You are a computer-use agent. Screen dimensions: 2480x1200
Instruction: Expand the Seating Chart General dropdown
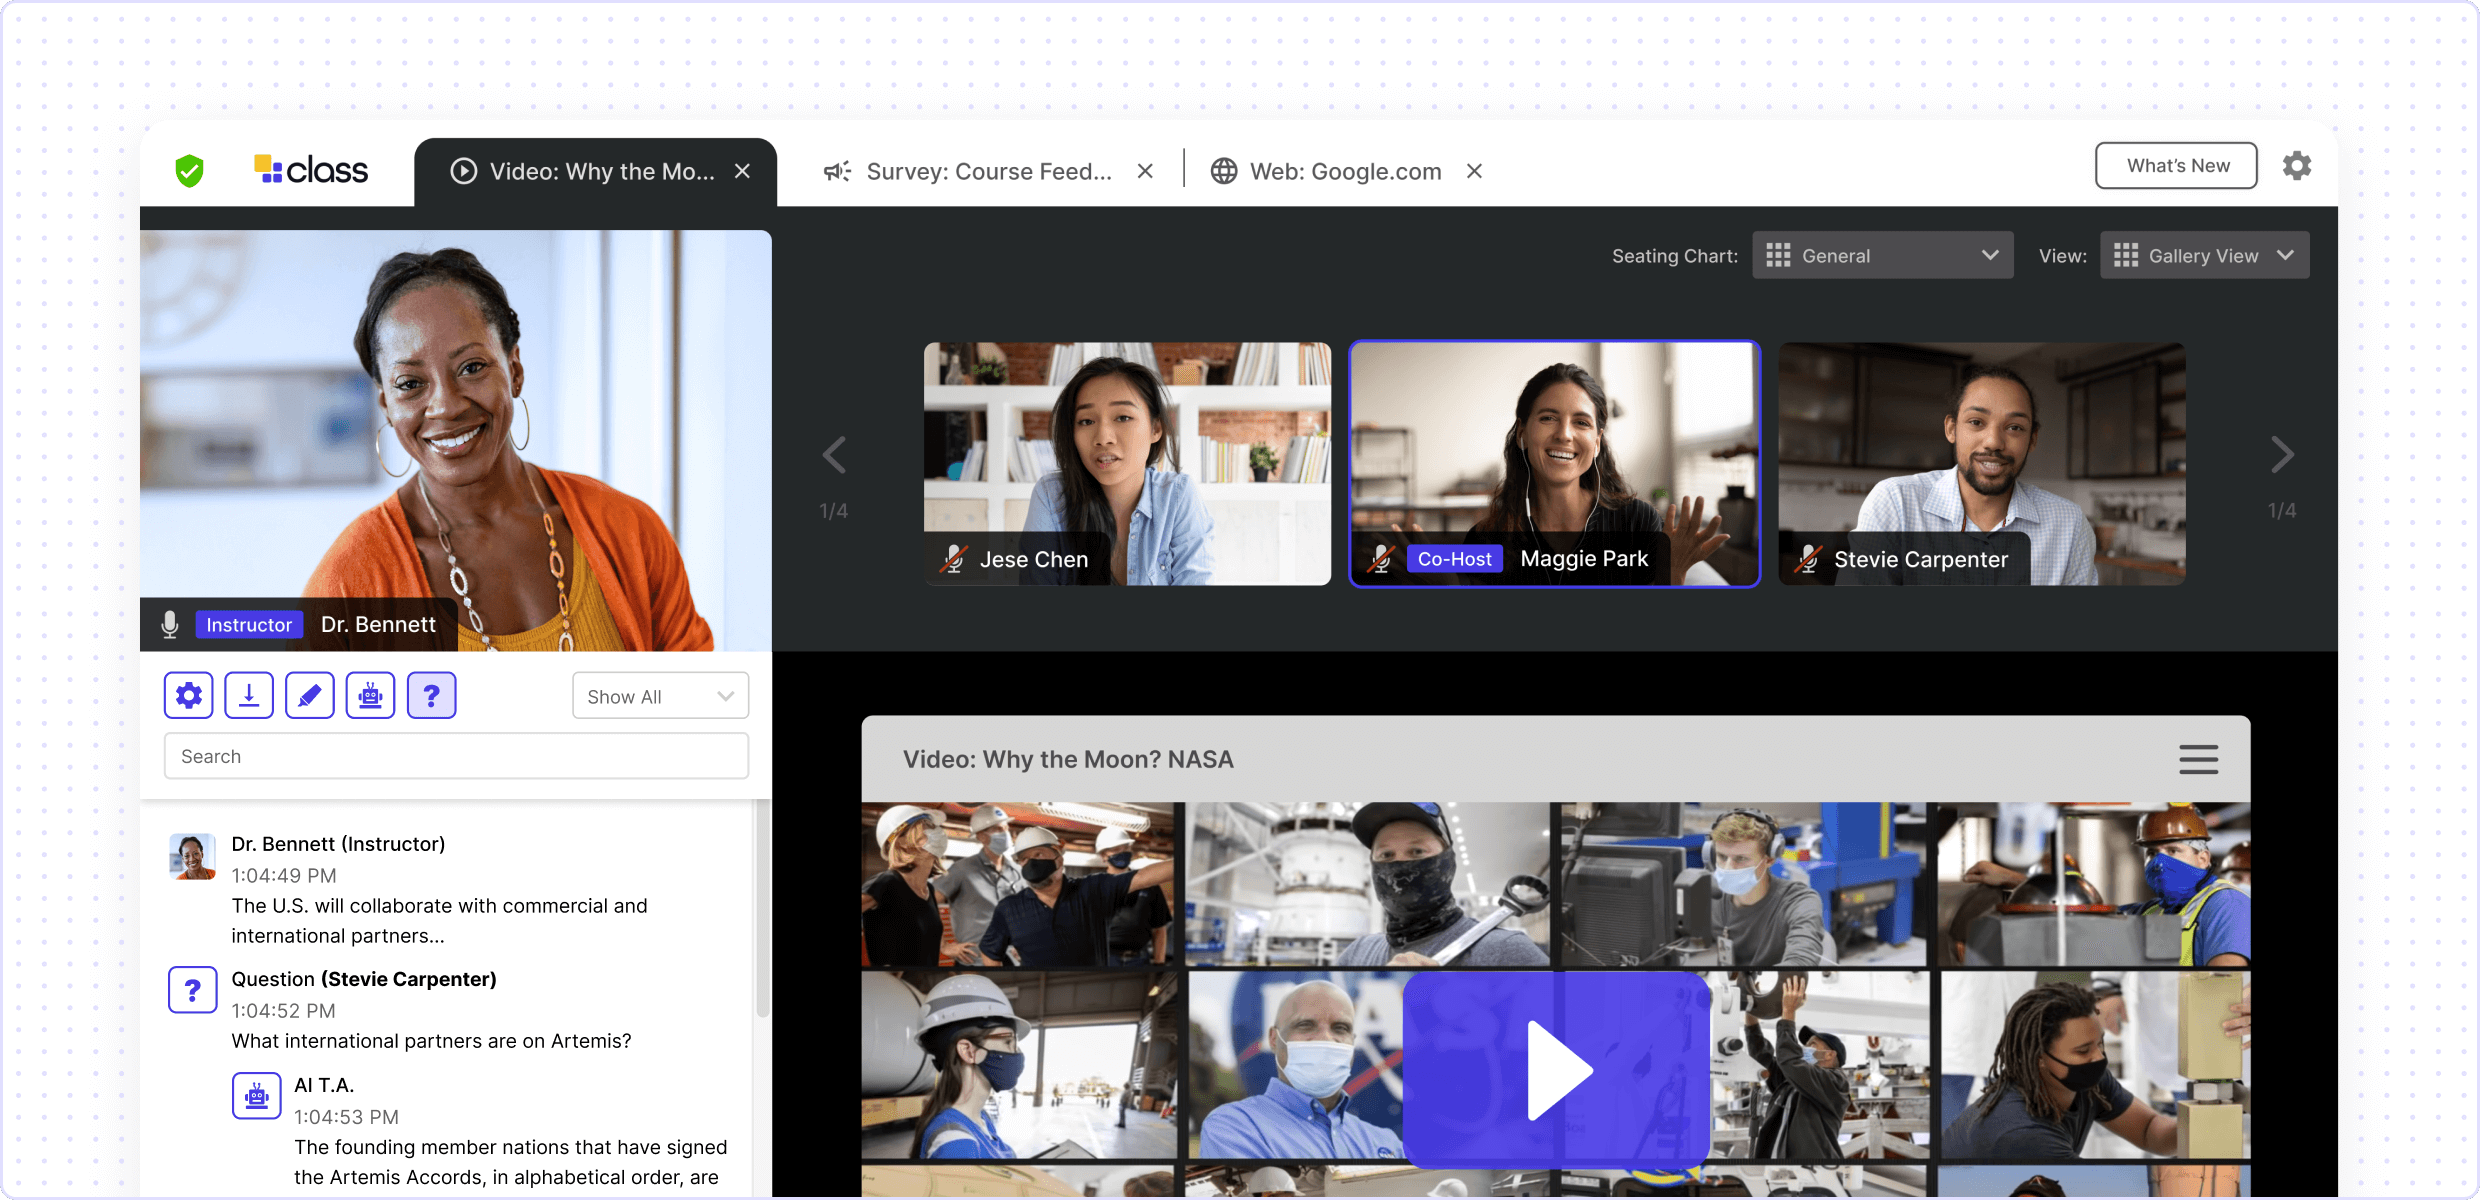(1882, 256)
